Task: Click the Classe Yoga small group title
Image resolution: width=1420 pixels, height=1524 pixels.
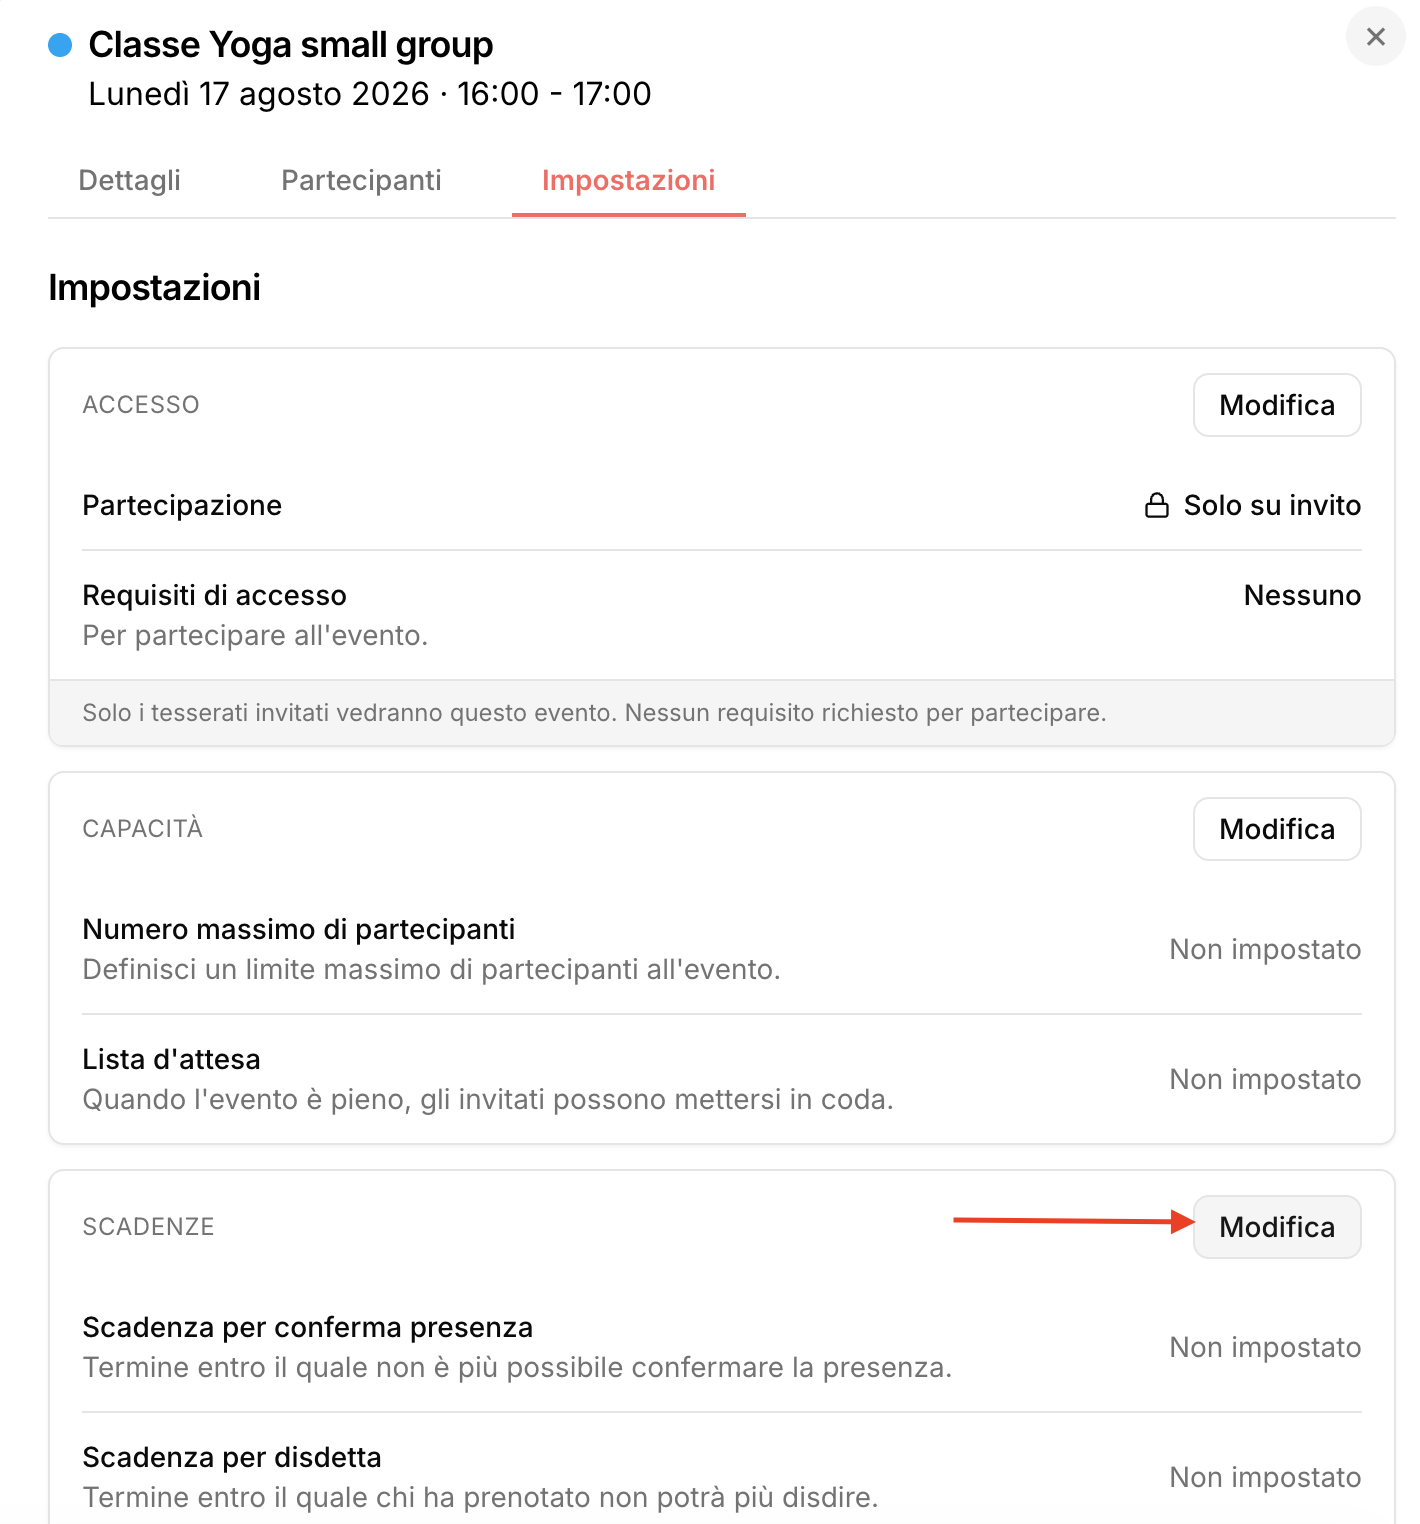Action: point(291,45)
